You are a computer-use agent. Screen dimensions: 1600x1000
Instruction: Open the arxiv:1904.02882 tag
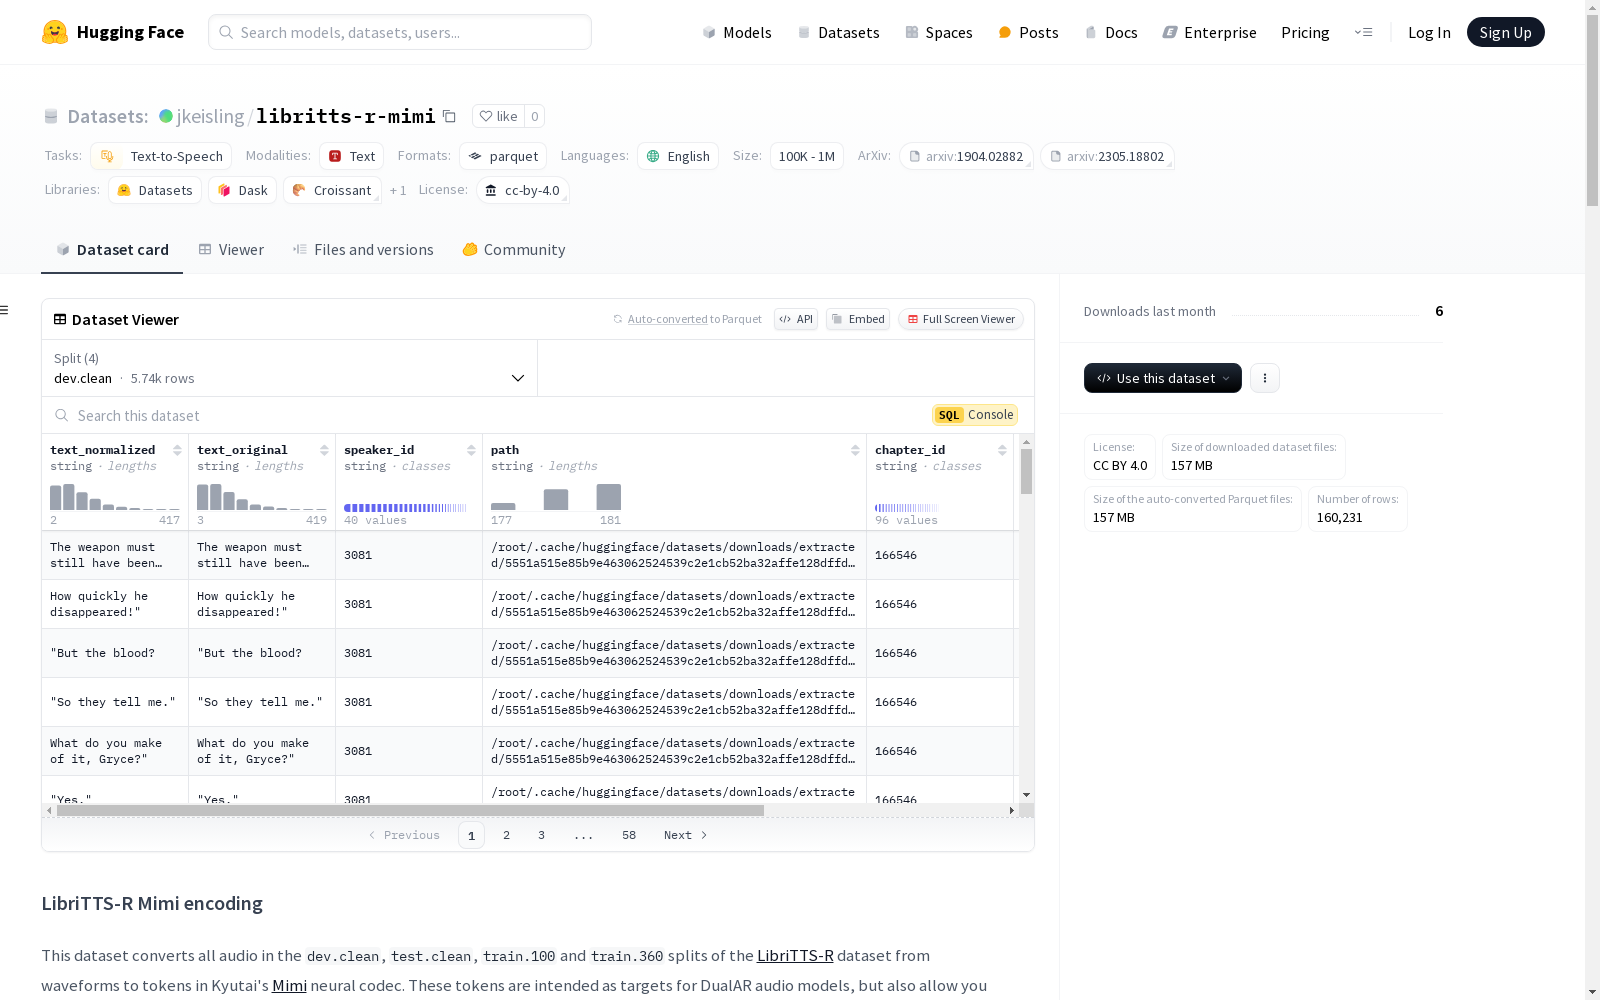pyautogui.click(x=966, y=156)
